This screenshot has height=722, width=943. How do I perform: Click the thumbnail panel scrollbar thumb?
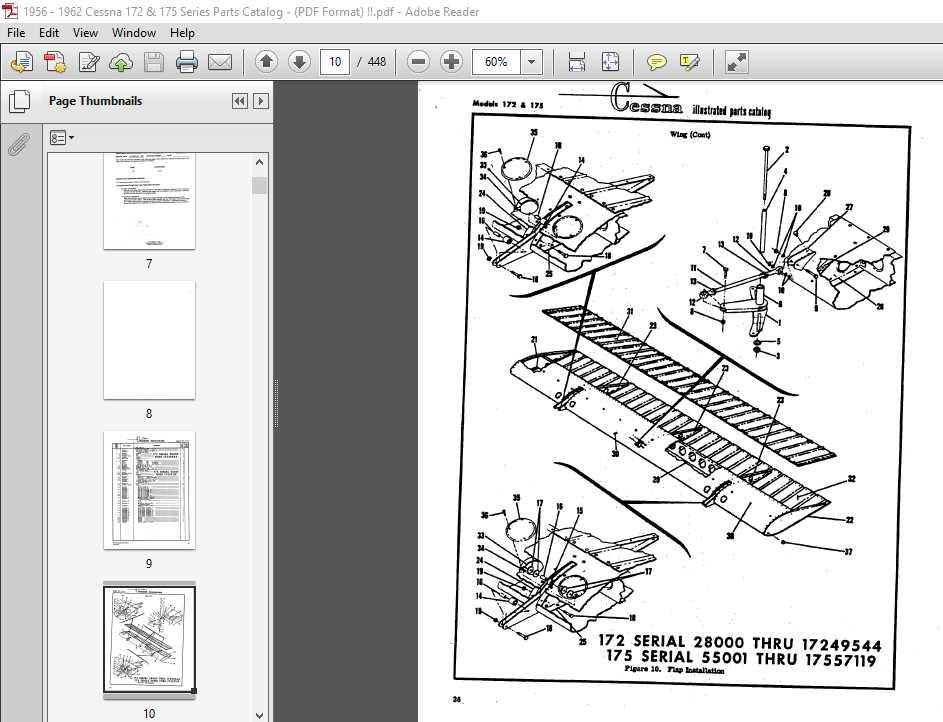click(x=259, y=185)
